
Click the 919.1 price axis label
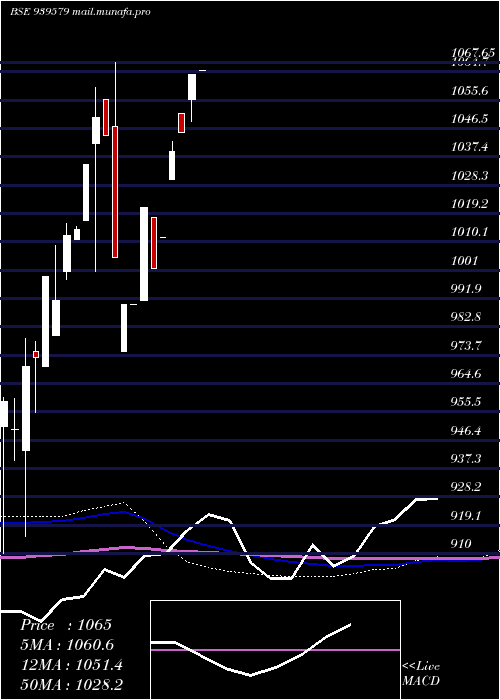pyautogui.click(x=466, y=516)
